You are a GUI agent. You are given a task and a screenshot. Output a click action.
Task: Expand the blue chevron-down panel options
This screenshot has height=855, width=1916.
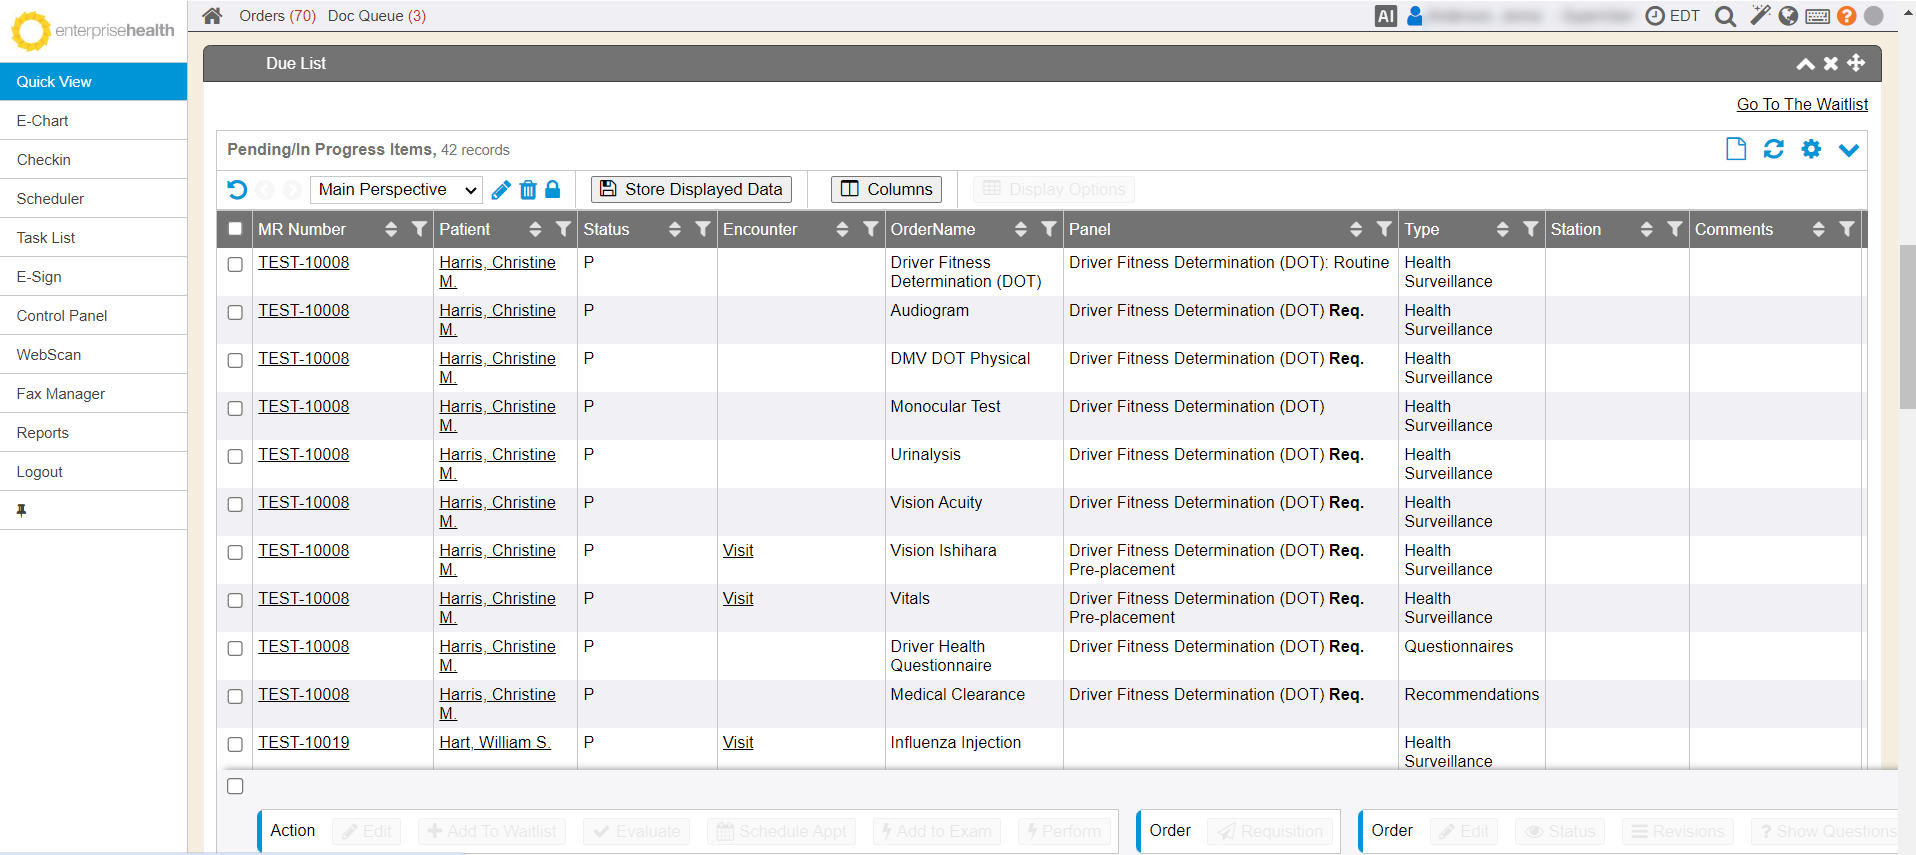tap(1848, 150)
